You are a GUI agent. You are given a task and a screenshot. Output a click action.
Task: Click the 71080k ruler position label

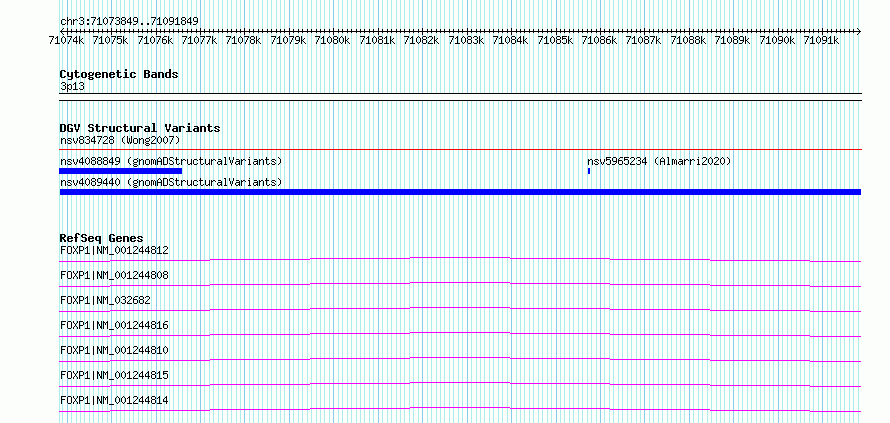[333, 40]
